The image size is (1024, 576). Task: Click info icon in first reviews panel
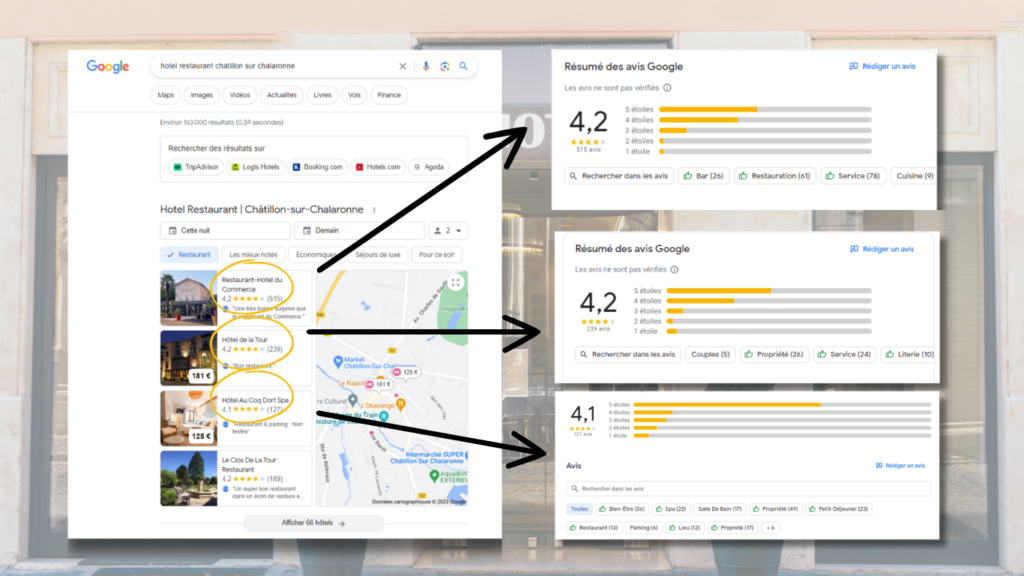[x=667, y=88]
